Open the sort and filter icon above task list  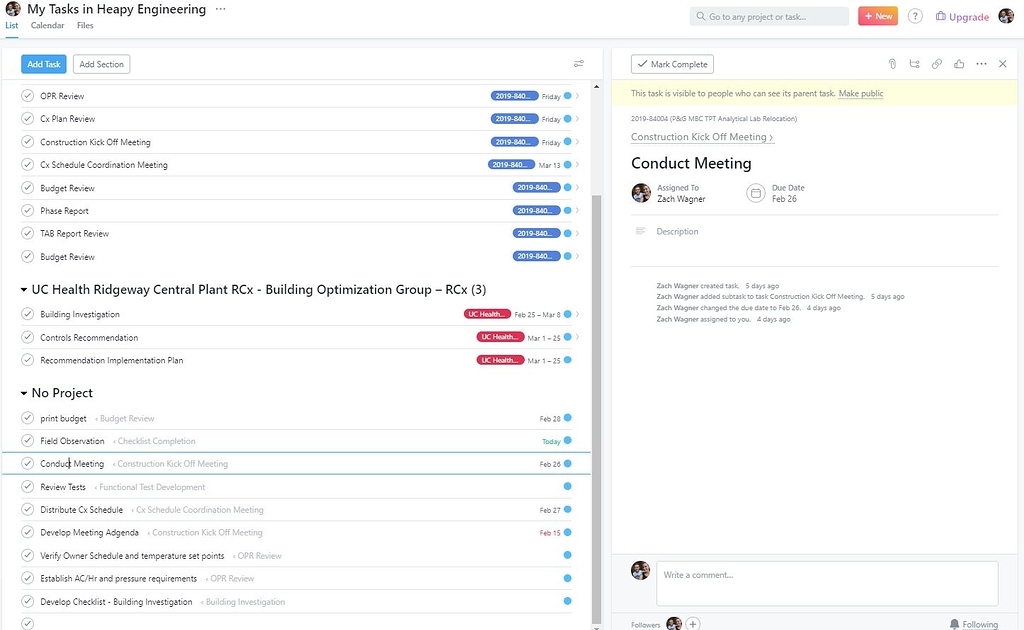pos(578,63)
